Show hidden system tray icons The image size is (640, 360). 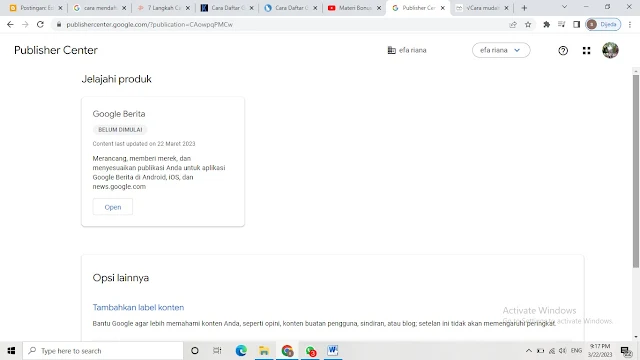(529, 351)
